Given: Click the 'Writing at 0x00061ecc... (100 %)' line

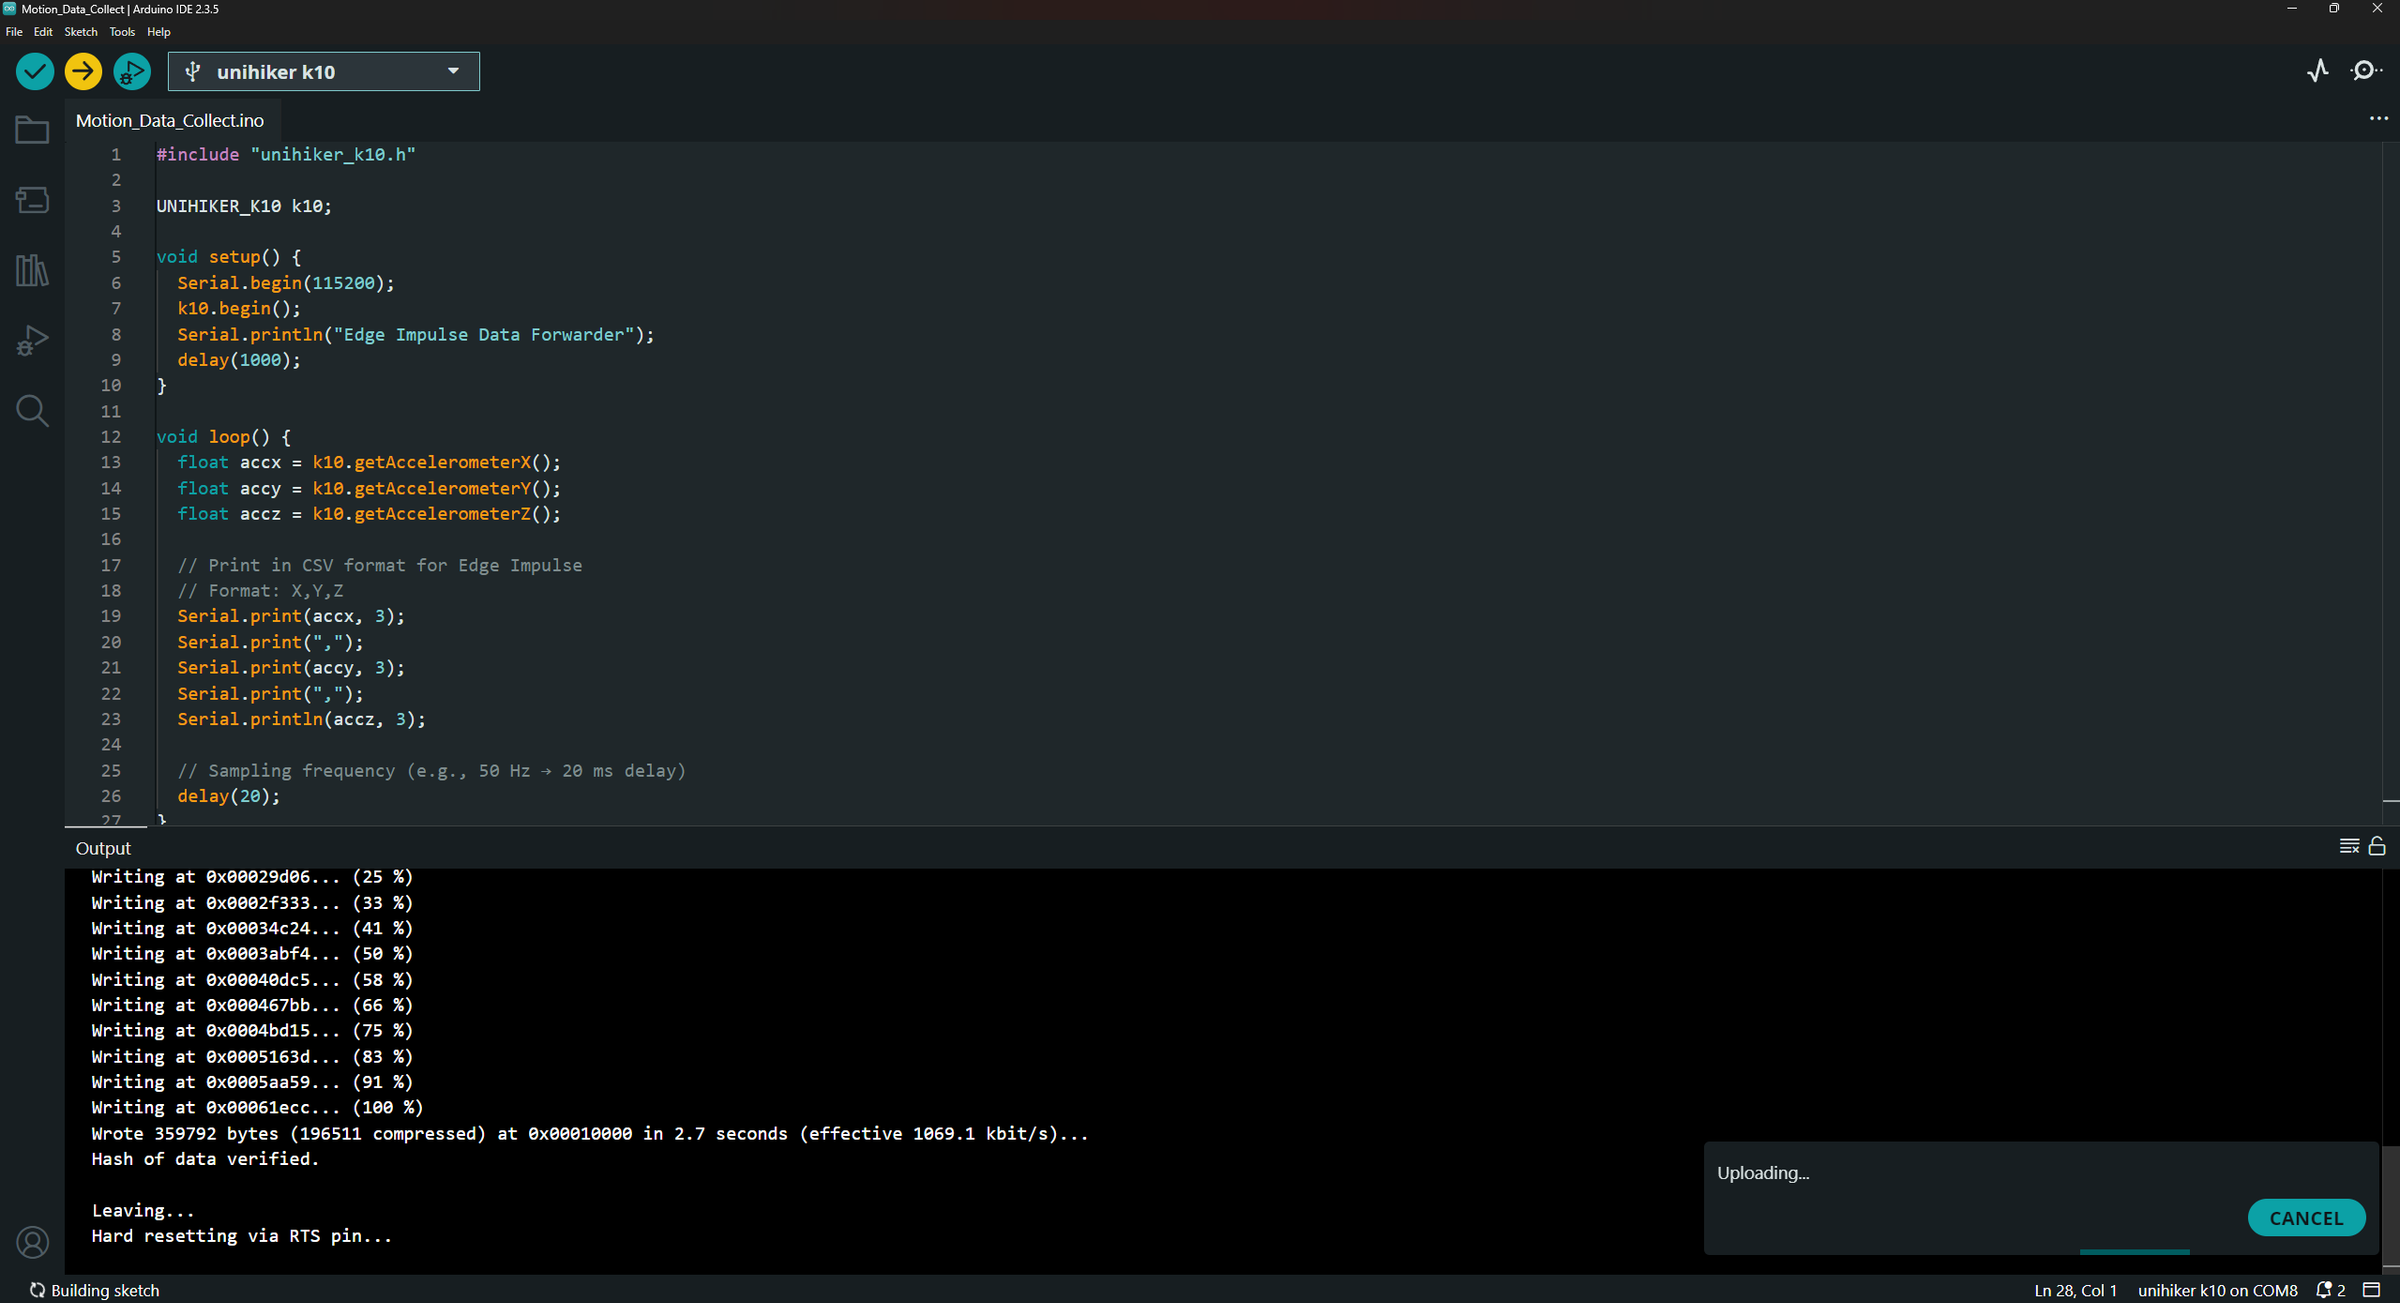Looking at the screenshot, I should [x=257, y=1107].
